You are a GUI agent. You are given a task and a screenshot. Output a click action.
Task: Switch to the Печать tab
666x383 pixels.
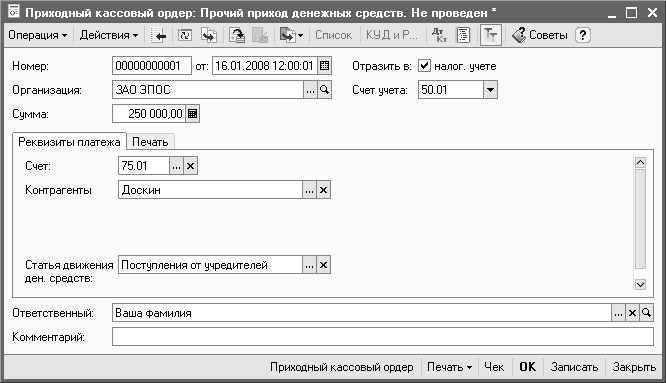coord(150,142)
